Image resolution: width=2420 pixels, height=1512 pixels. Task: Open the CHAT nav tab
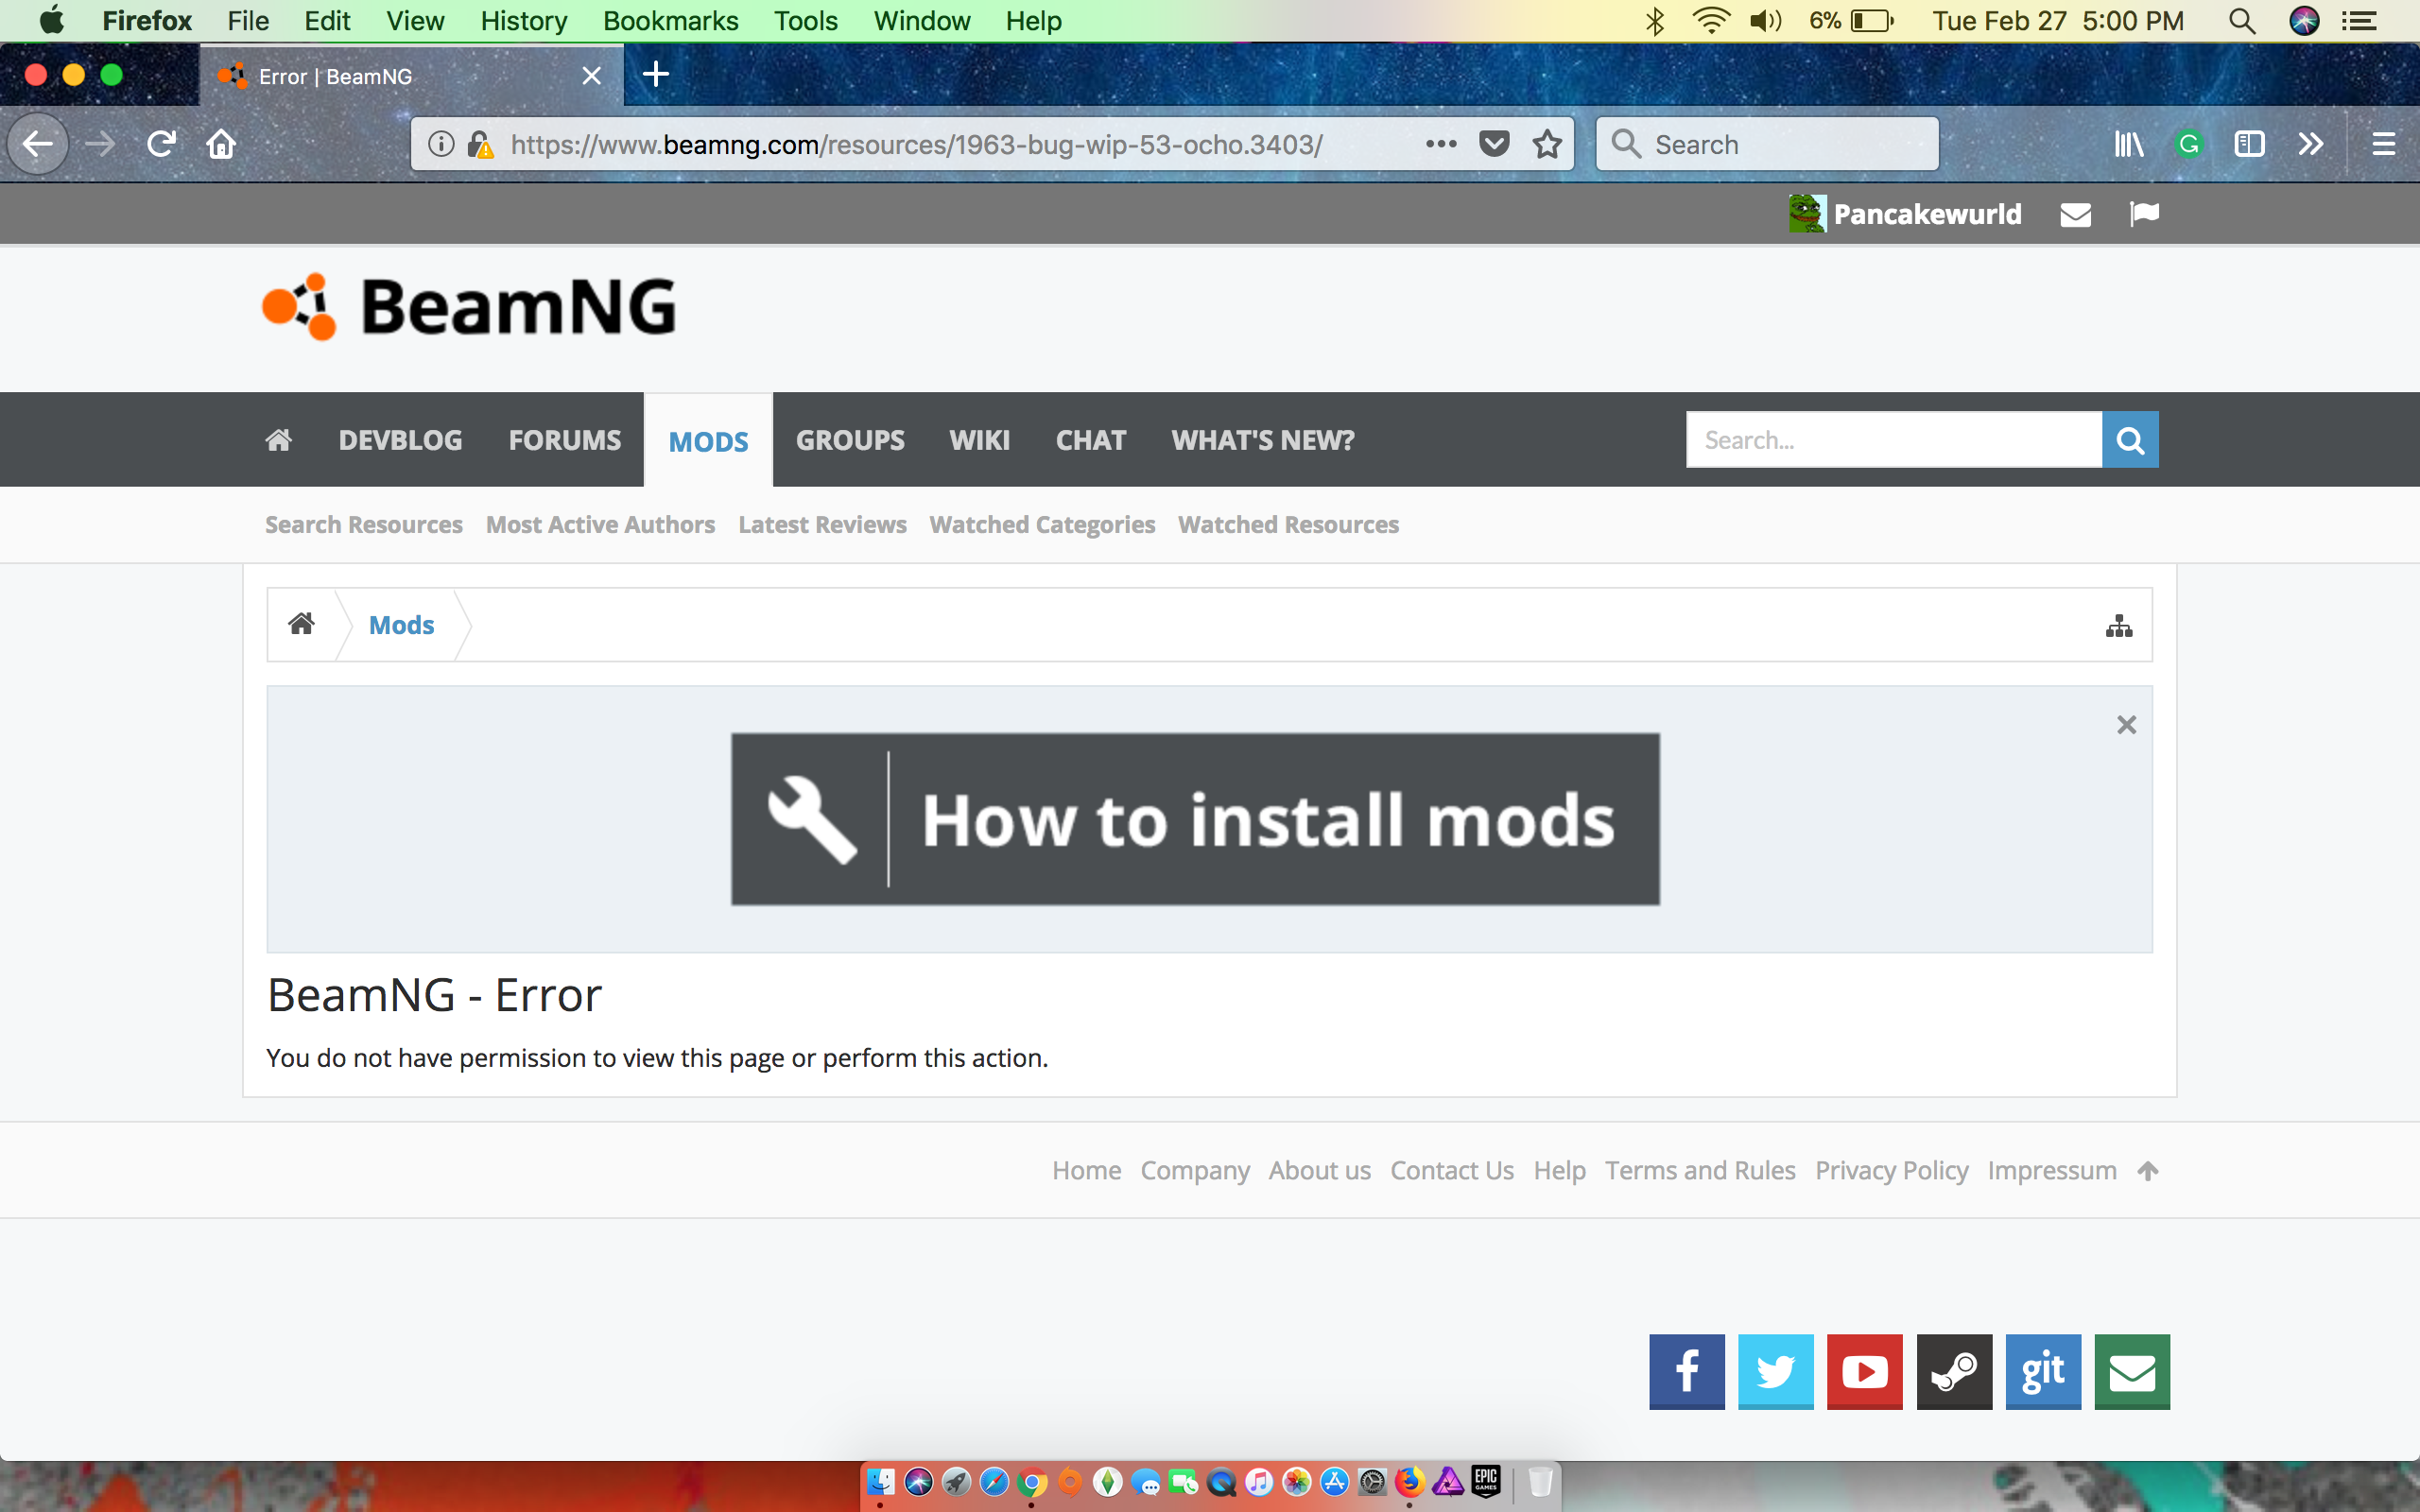point(1091,440)
